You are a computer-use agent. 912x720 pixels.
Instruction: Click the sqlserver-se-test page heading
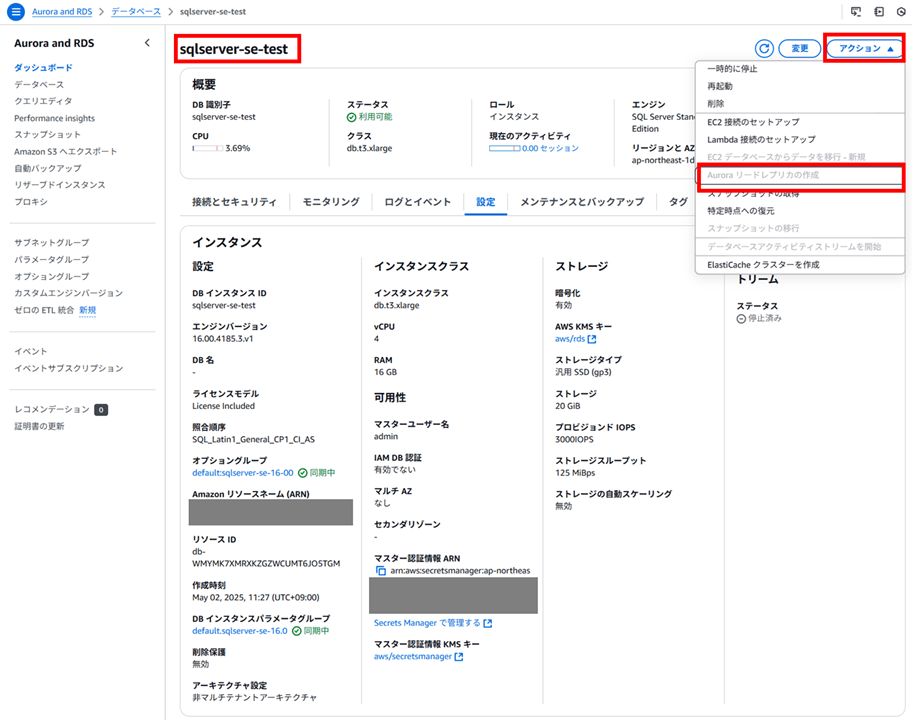point(234,49)
